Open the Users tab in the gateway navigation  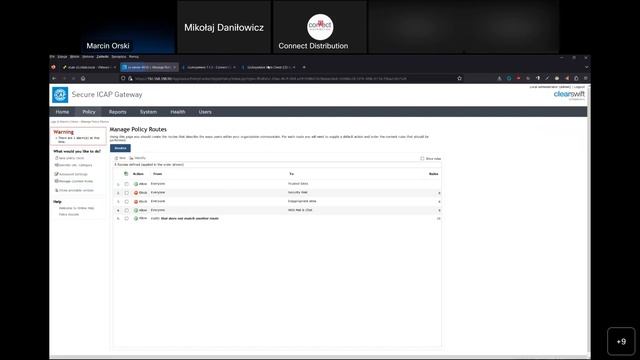[205, 112]
